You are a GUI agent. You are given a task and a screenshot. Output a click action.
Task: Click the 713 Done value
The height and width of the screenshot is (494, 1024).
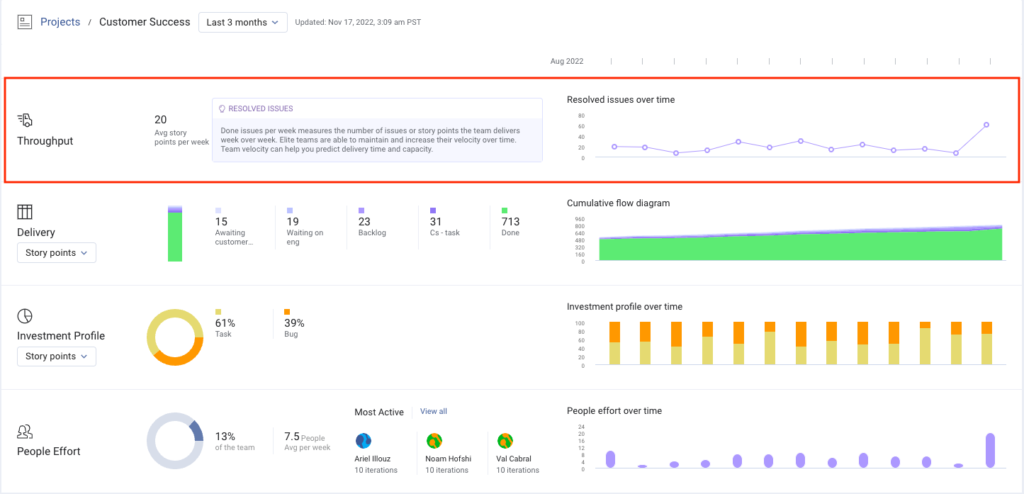(x=510, y=222)
